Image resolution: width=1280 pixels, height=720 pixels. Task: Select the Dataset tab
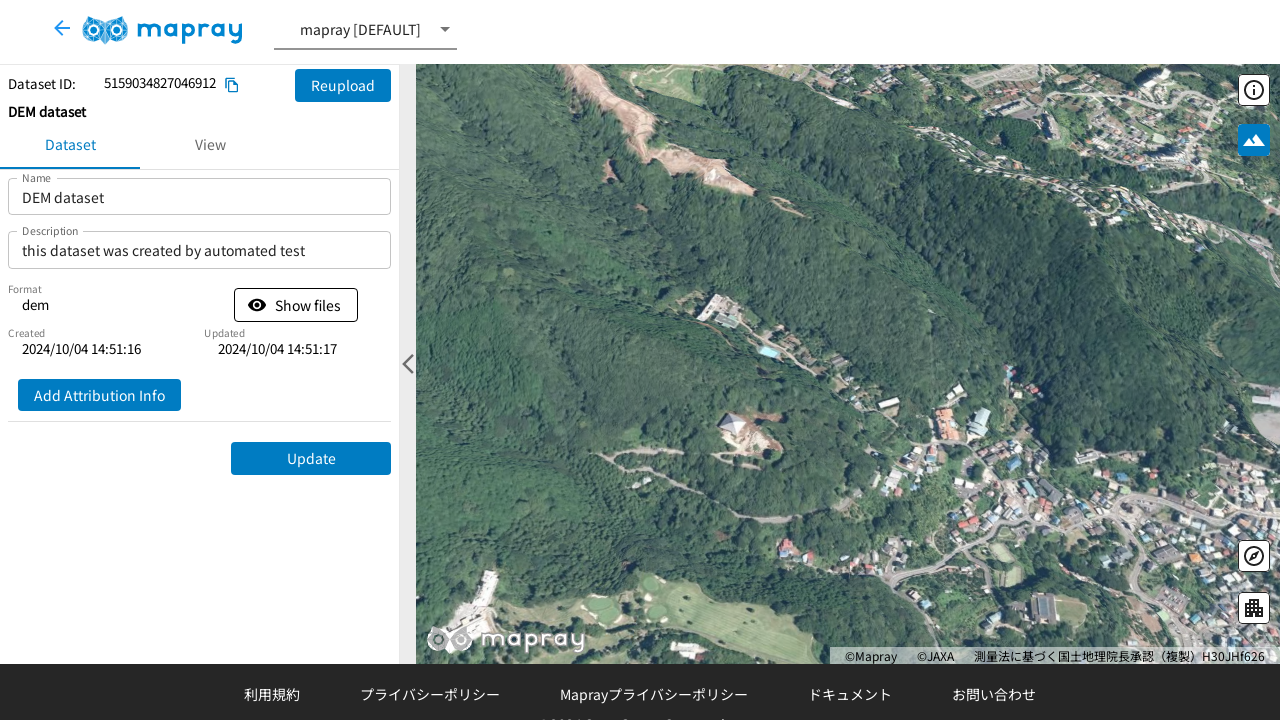coord(70,145)
